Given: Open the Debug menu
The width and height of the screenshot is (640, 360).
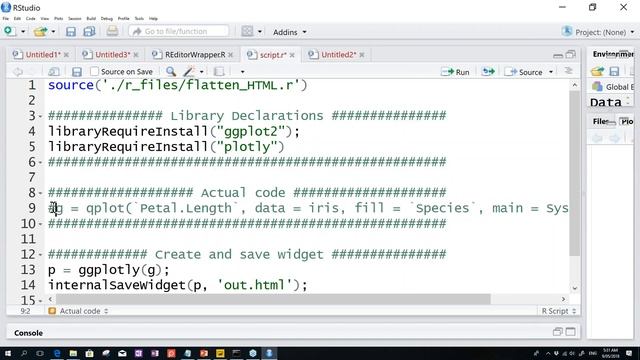Looking at the screenshot, I should coord(107,18).
